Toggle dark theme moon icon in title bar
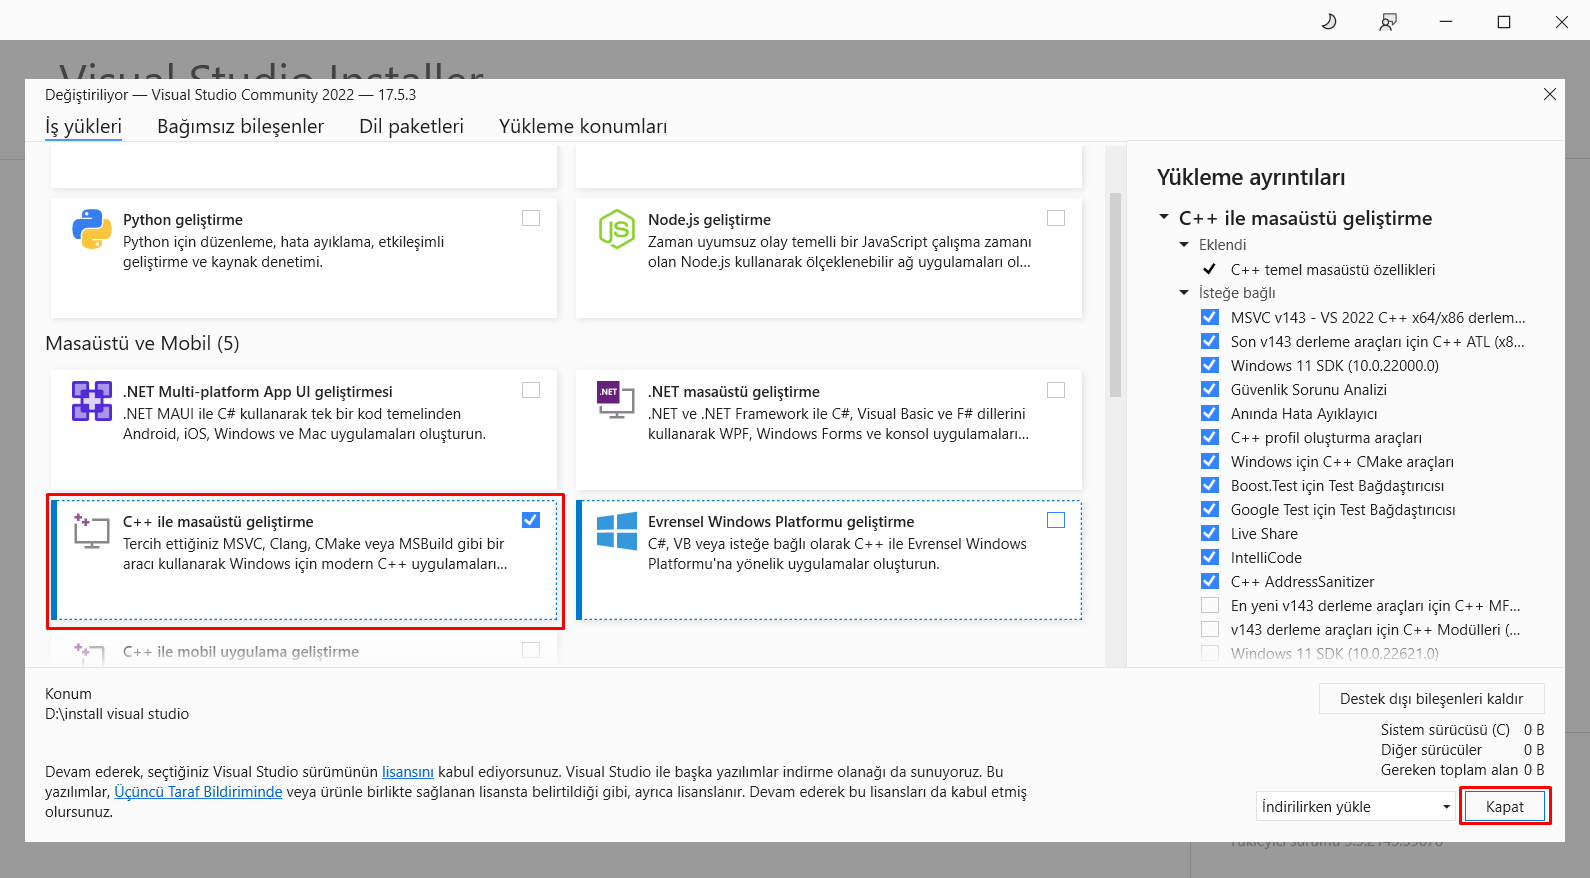 (x=1329, y=21)
